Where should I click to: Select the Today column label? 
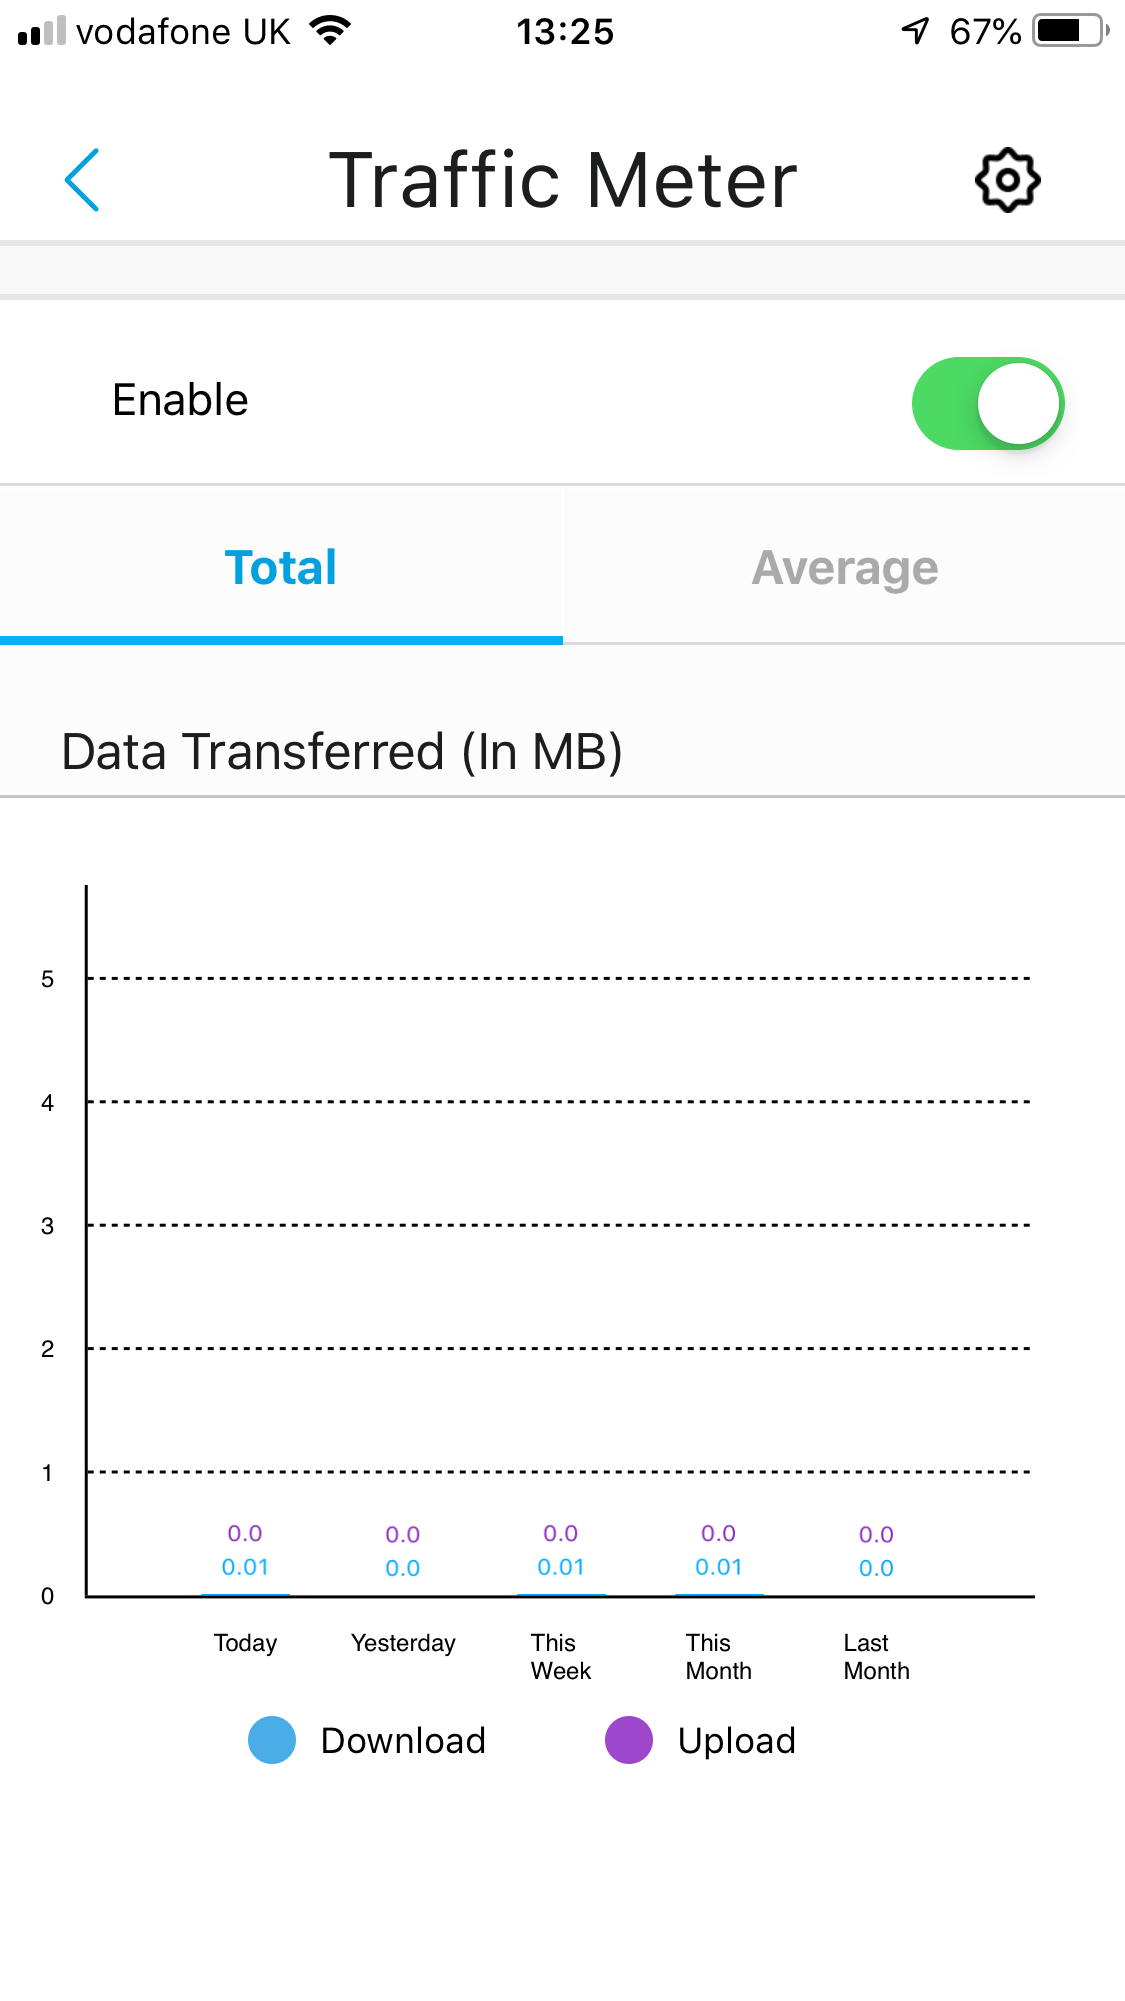245,1643
